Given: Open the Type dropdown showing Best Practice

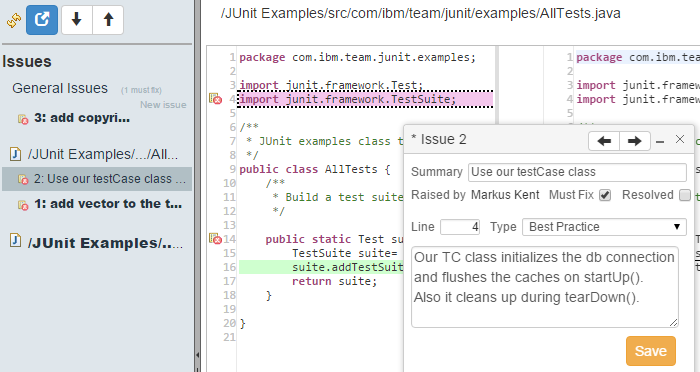Looking at the screenshot, I should [x=604, y=227].
